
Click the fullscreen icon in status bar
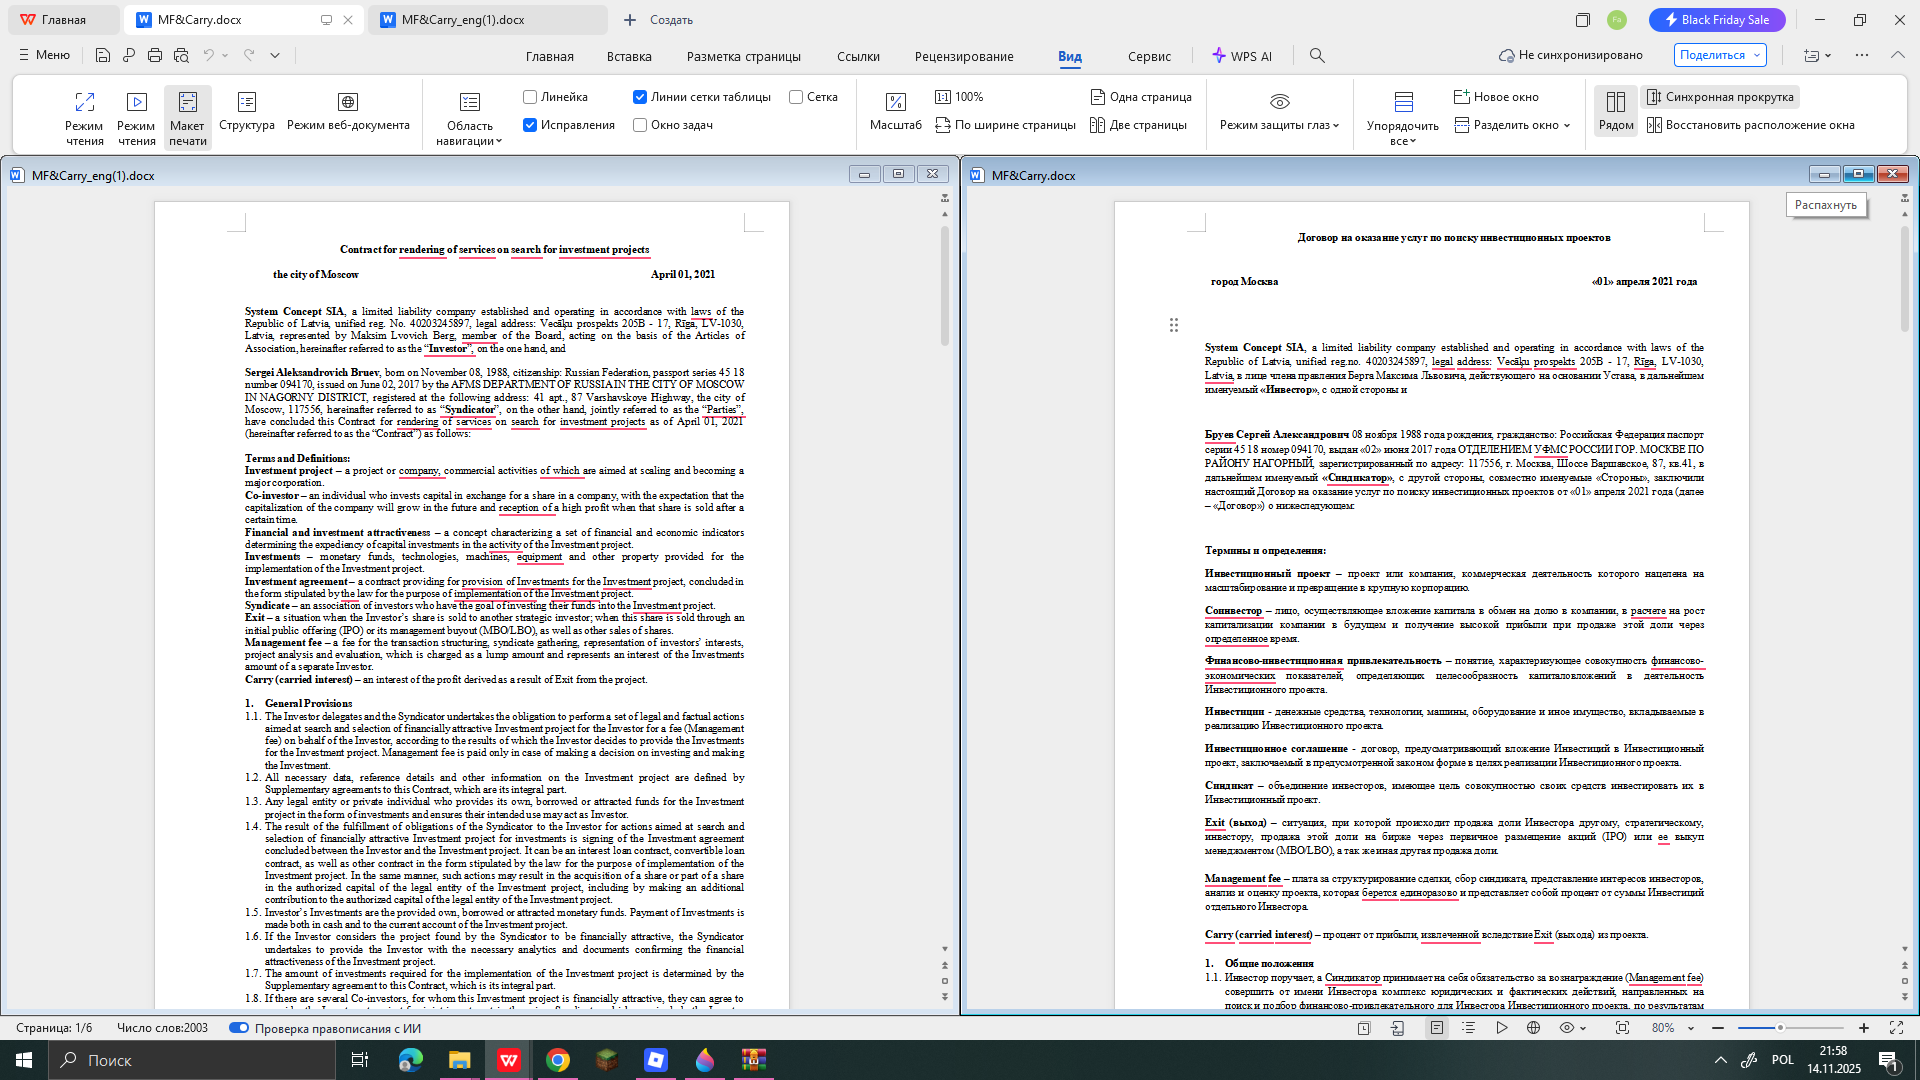tap(1896, 1028)
